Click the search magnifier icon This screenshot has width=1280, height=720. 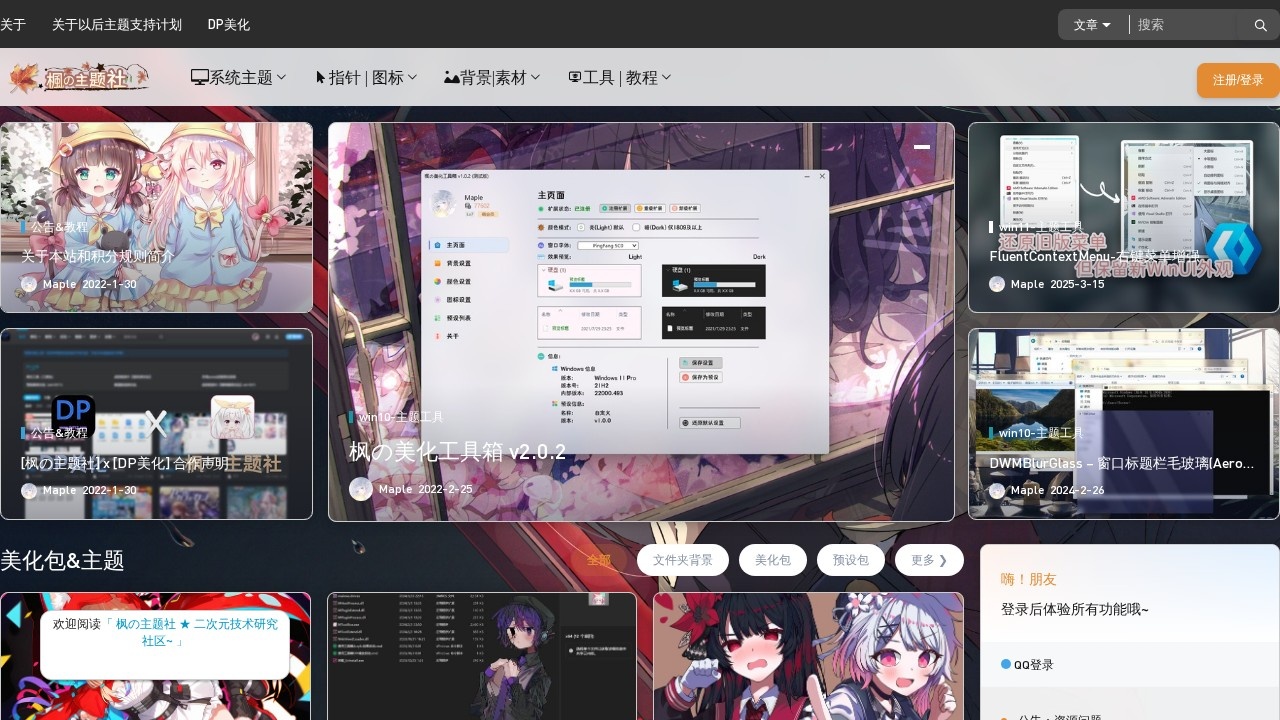pos(1260,25)
